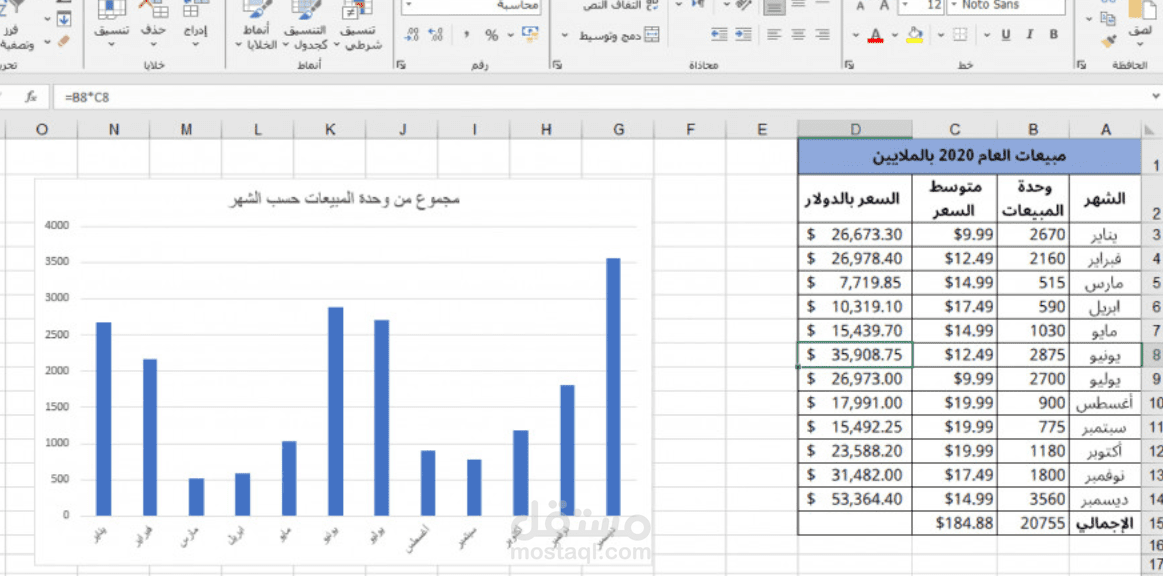The image size is (1163, 576).
Task: Click Insert cells (إدراج)
Action: click(x=195, y=24)
